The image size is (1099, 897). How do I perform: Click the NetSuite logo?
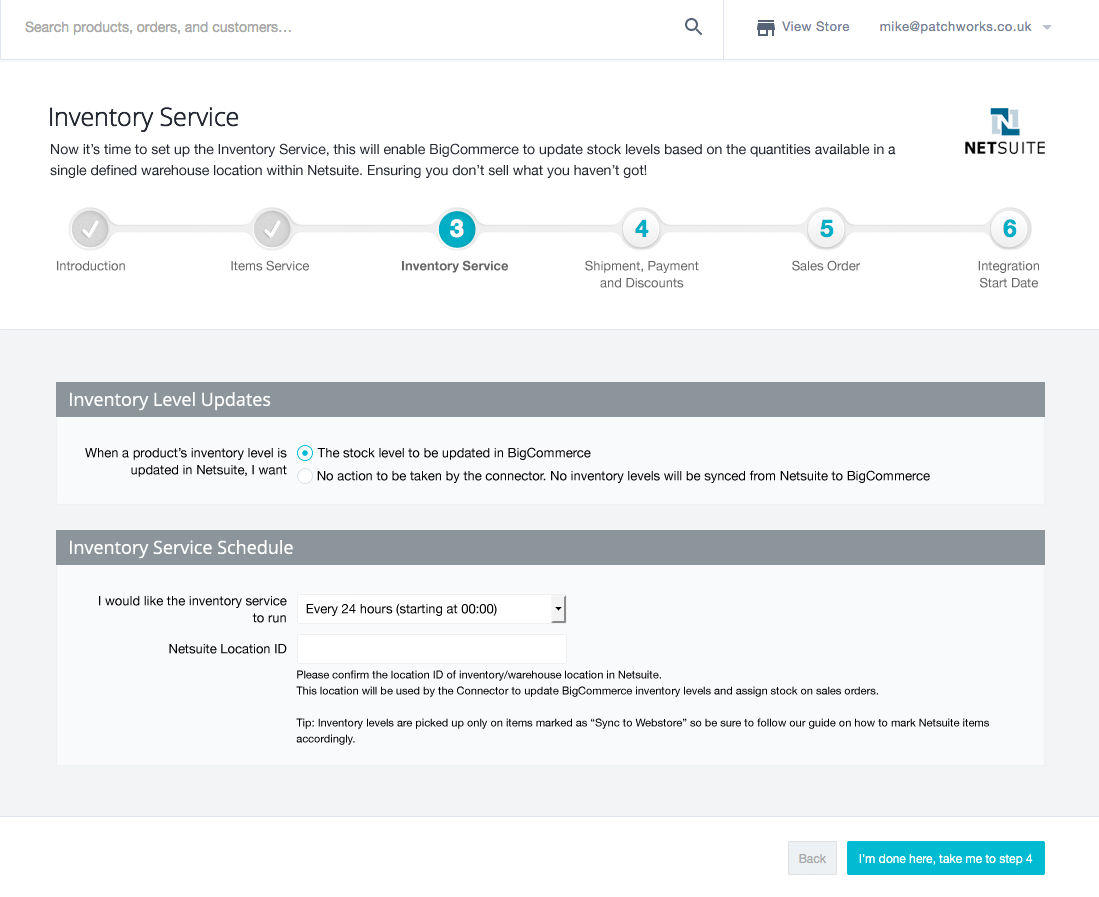pyautogui.click(x=1004, y=131)
